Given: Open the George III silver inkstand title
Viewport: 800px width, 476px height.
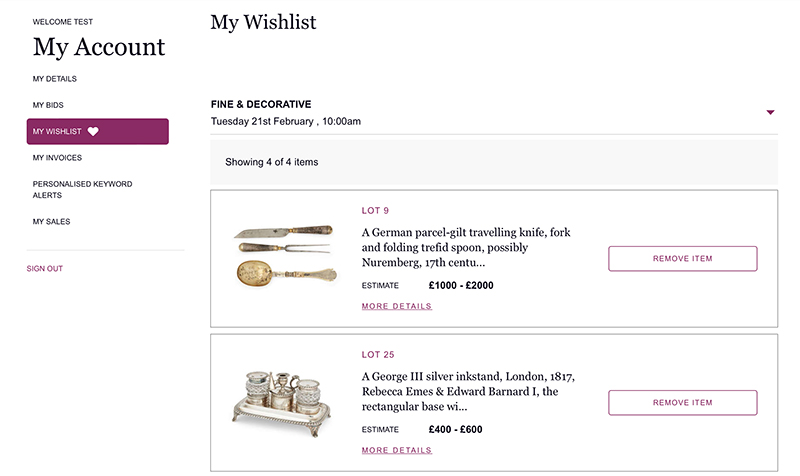Looking at the screenshot, I should coord(467,391).
